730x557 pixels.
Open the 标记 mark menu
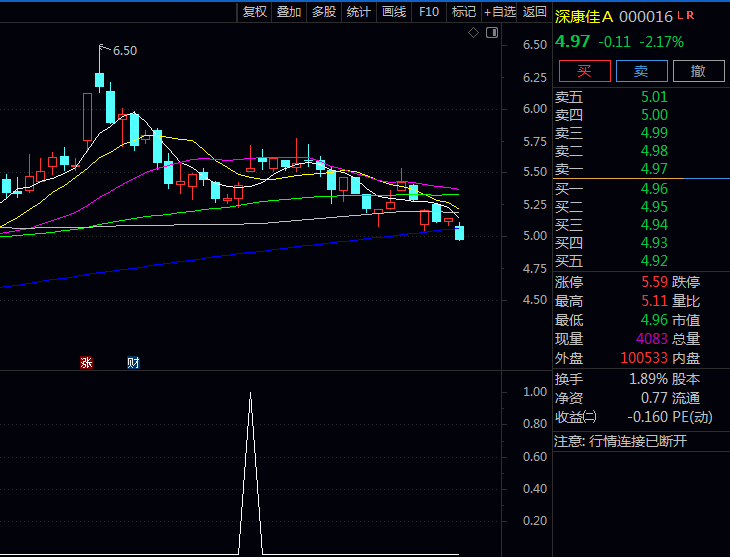pos(463,12)
